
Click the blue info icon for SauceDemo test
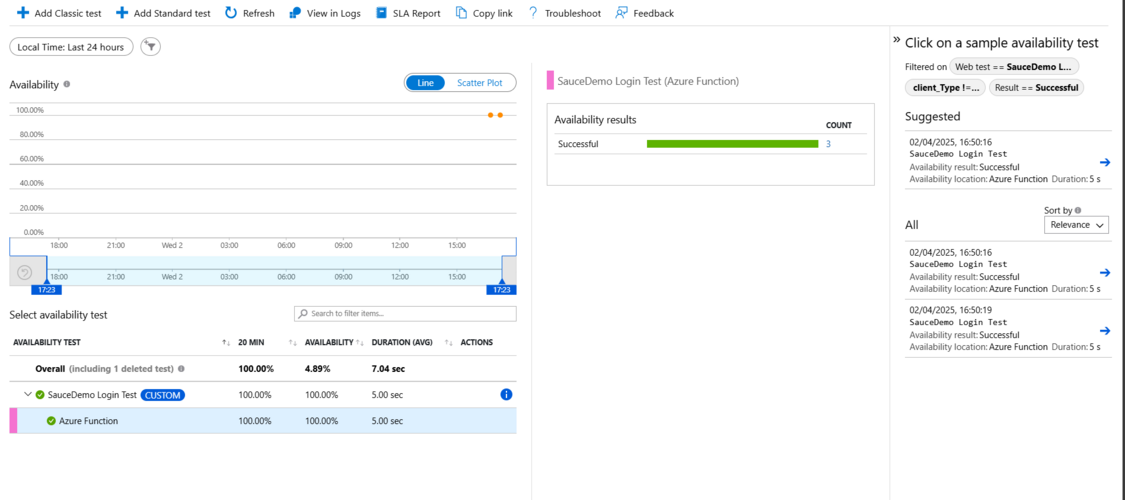coord(506,395)
